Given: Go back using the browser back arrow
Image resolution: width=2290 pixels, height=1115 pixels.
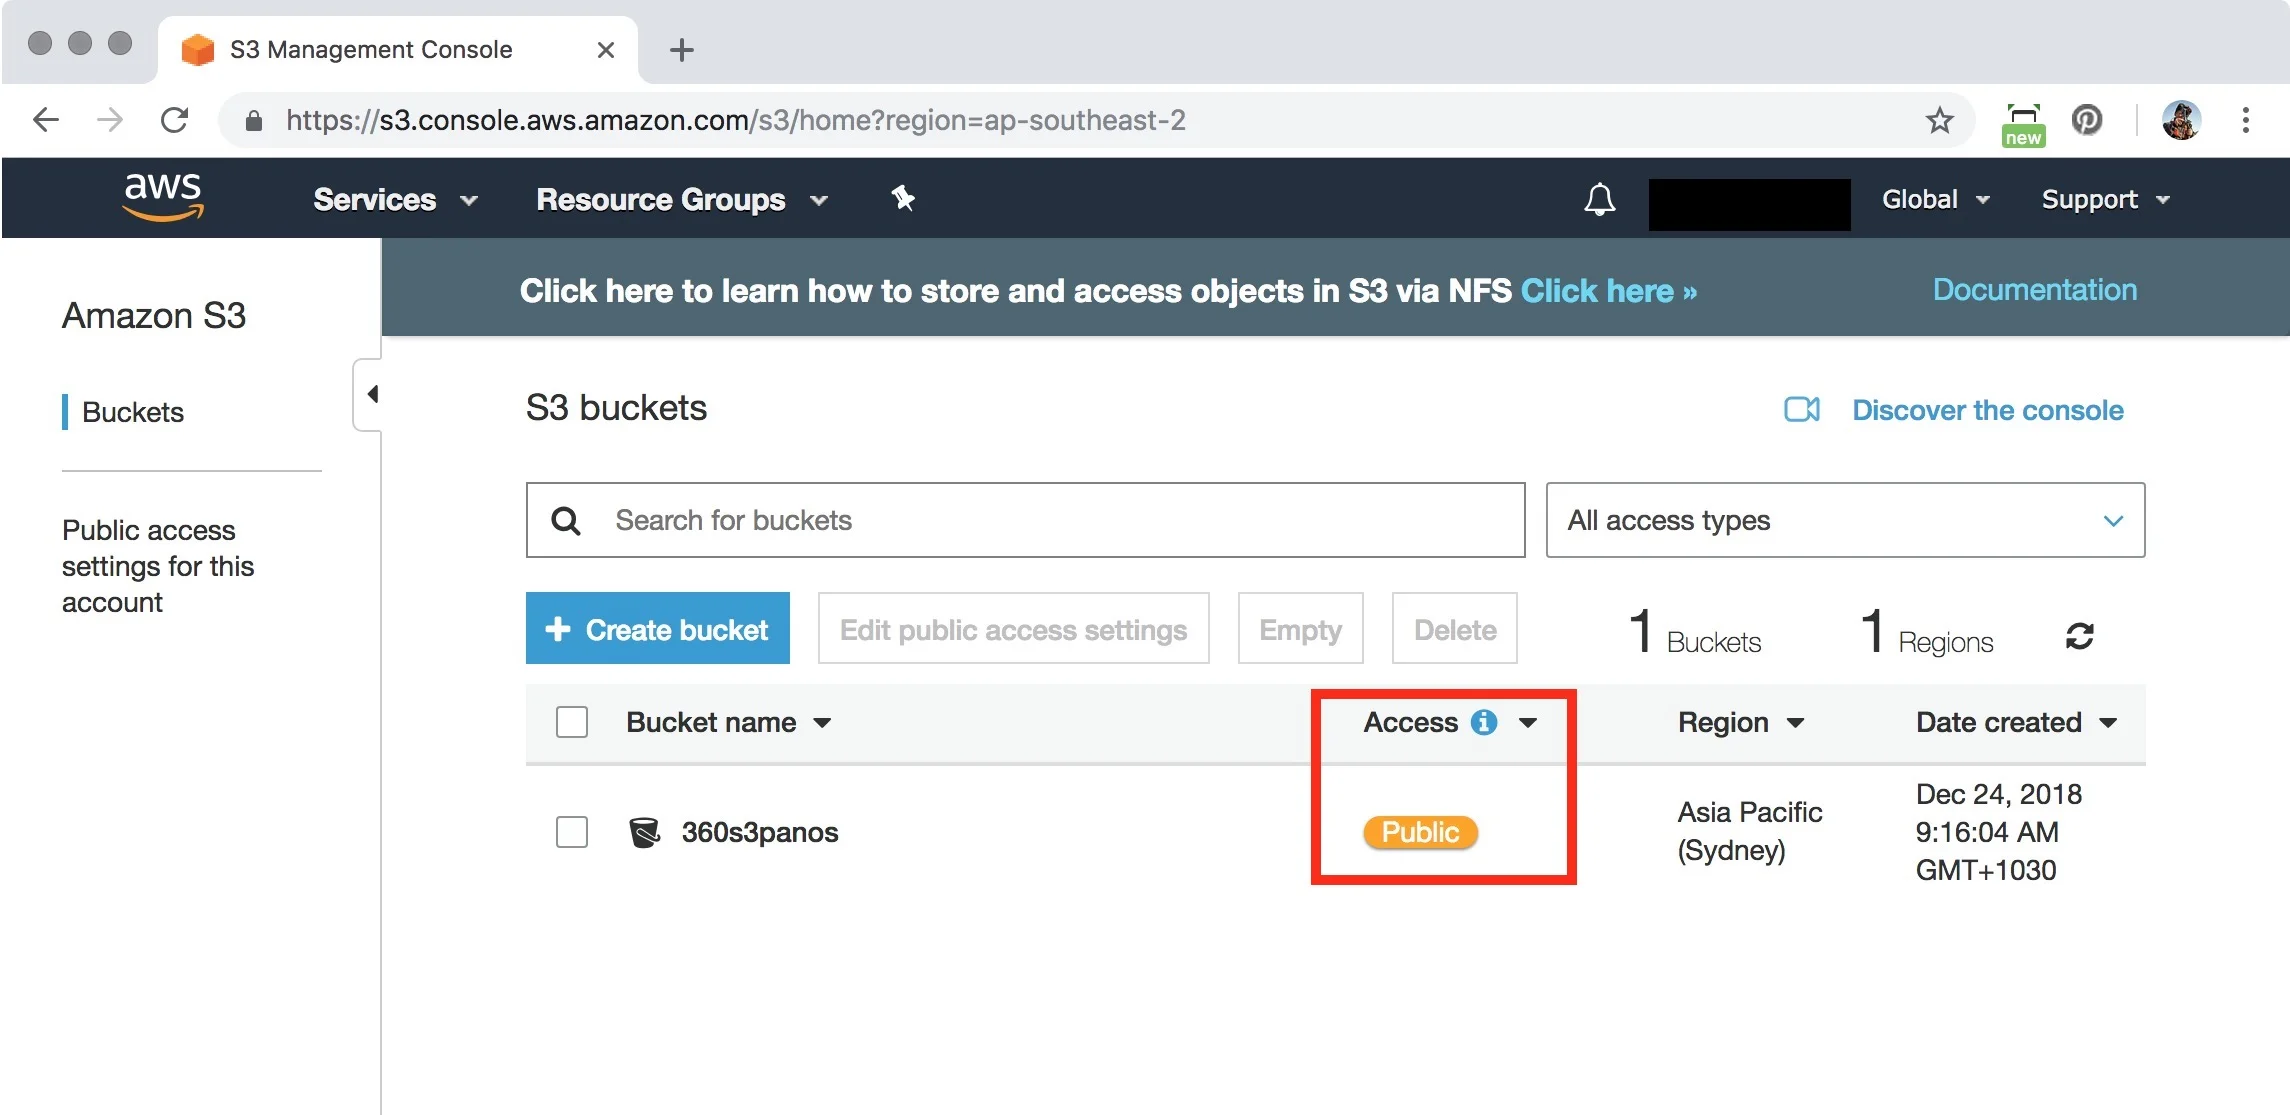Looking at the screenshot, I should (46, 120).
